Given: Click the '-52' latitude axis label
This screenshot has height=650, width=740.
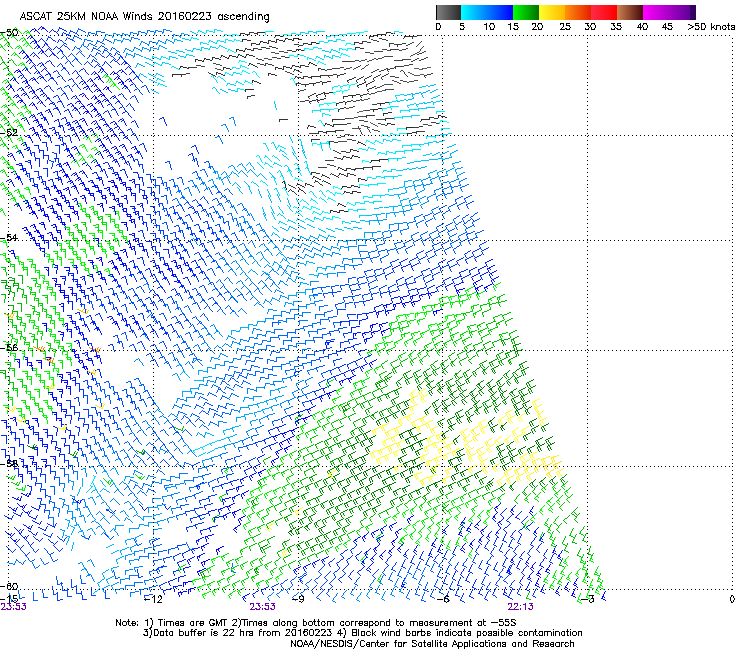Looking at the screenshot, I should click(9, 133).
